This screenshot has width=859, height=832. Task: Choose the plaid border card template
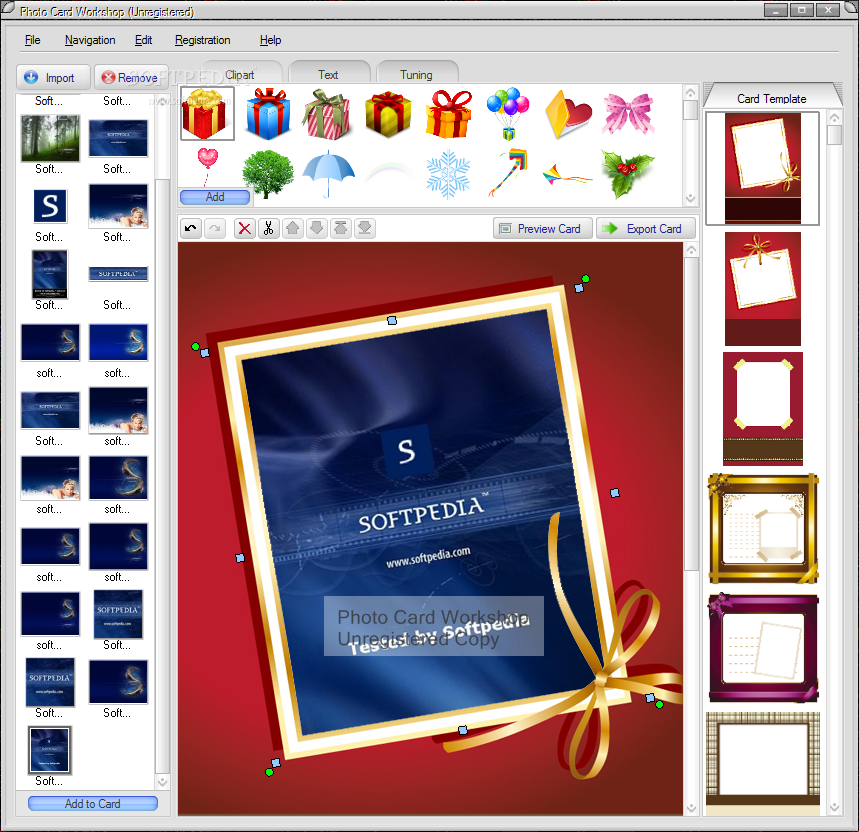click(763, 764)
